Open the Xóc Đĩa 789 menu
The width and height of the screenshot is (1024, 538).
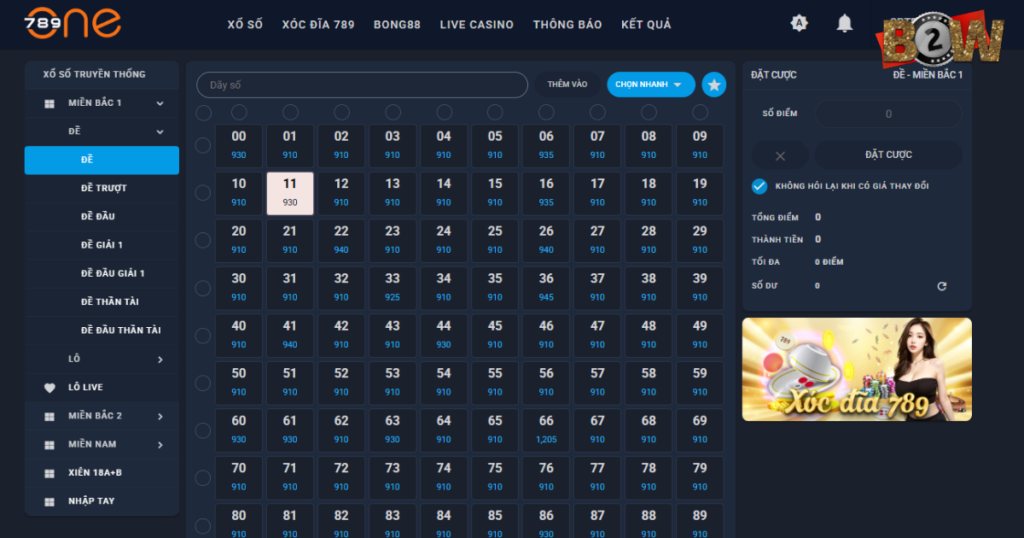tap(318, 24)
